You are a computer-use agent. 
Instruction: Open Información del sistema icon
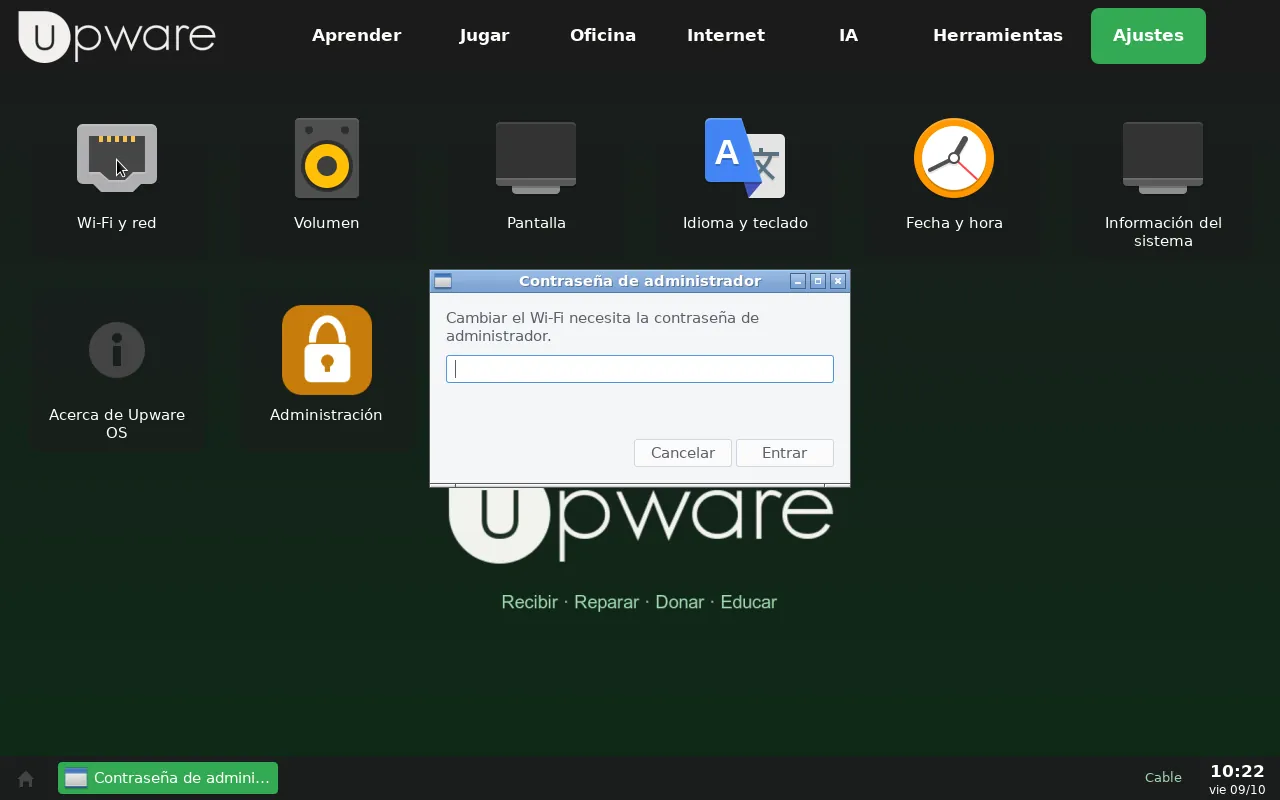1163,158
